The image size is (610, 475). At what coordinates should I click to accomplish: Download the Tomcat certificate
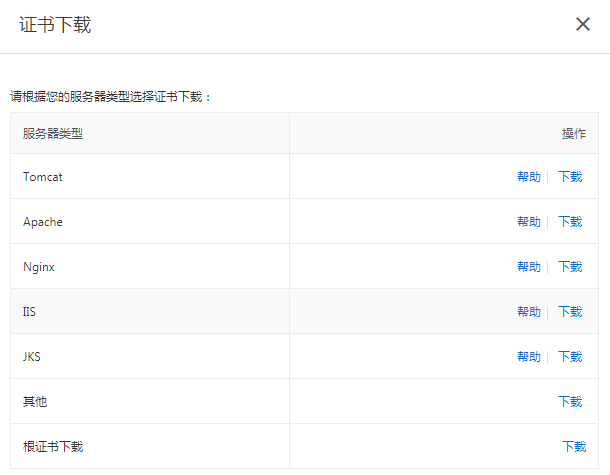(x=570, y=177)
